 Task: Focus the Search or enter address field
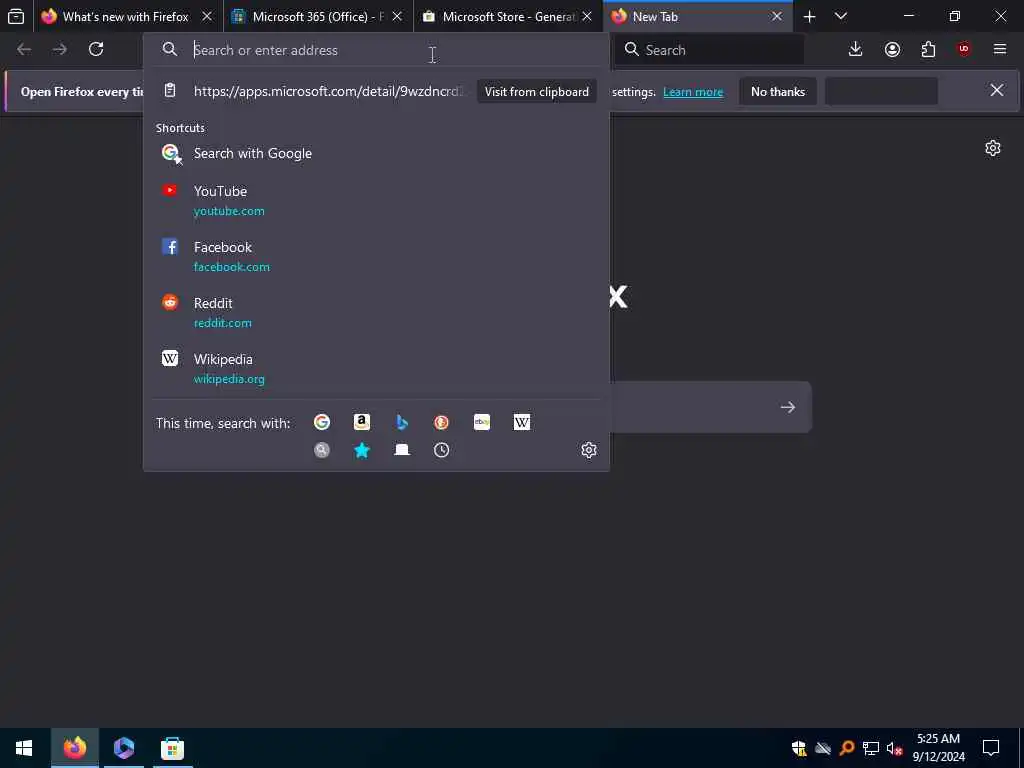click(x=376, y=50)
